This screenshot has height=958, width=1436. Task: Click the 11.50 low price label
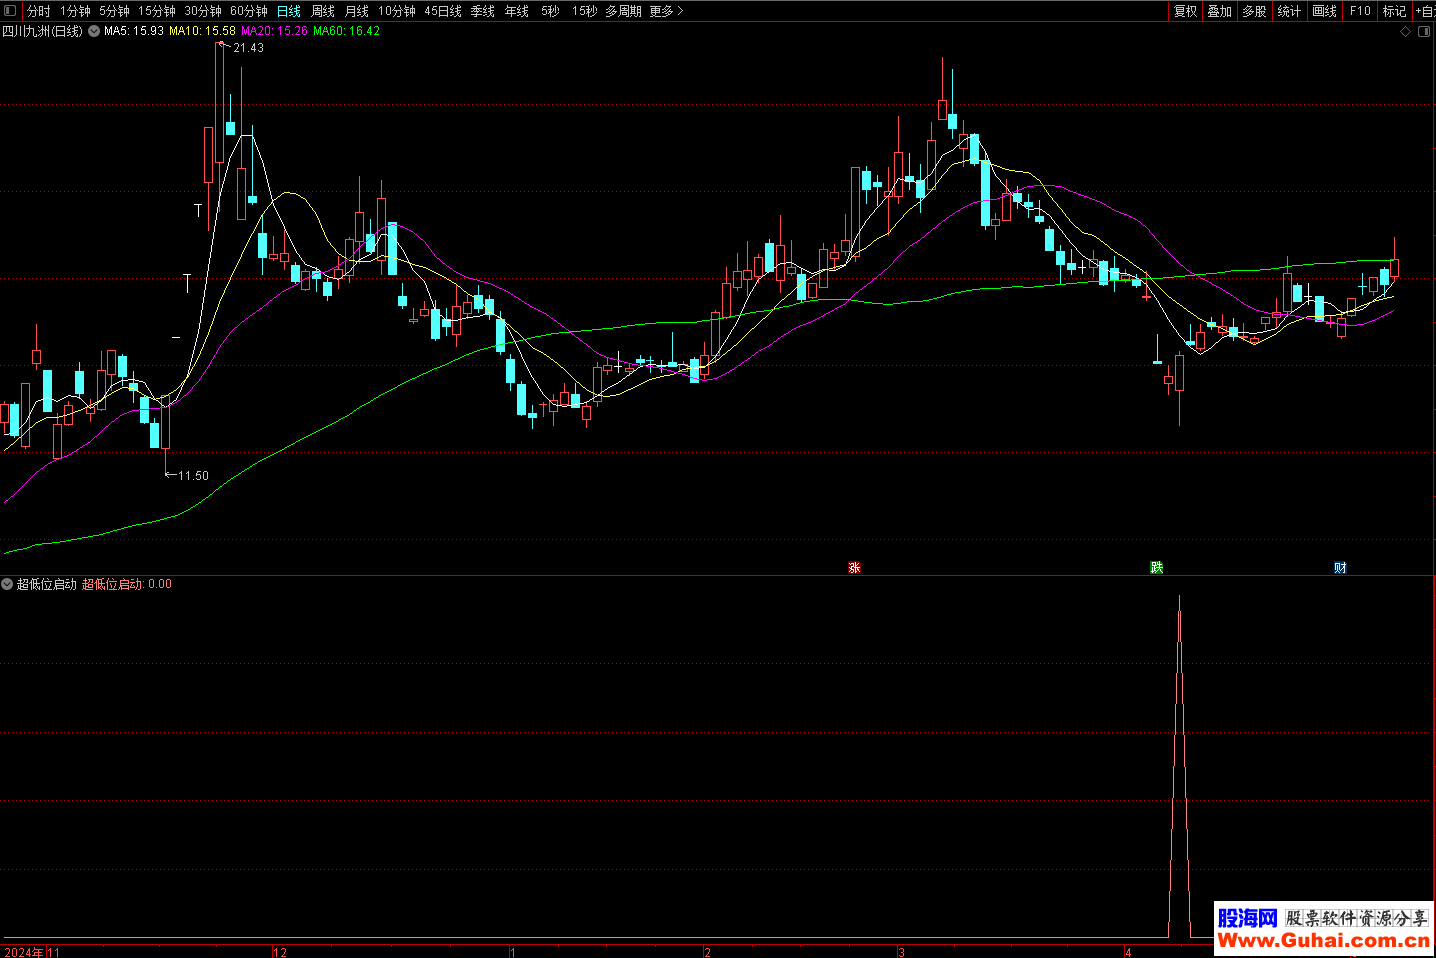pyautogui.click(x=193, y=476)
